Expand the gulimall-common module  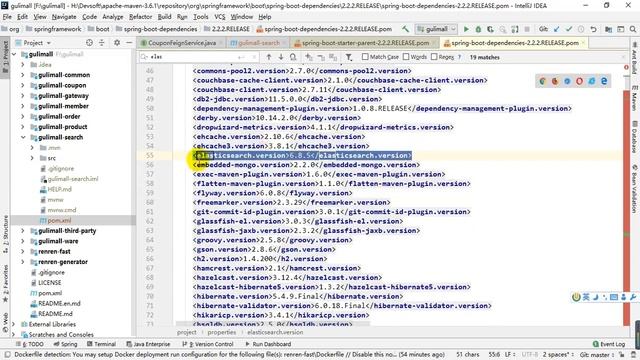(23, 75)
